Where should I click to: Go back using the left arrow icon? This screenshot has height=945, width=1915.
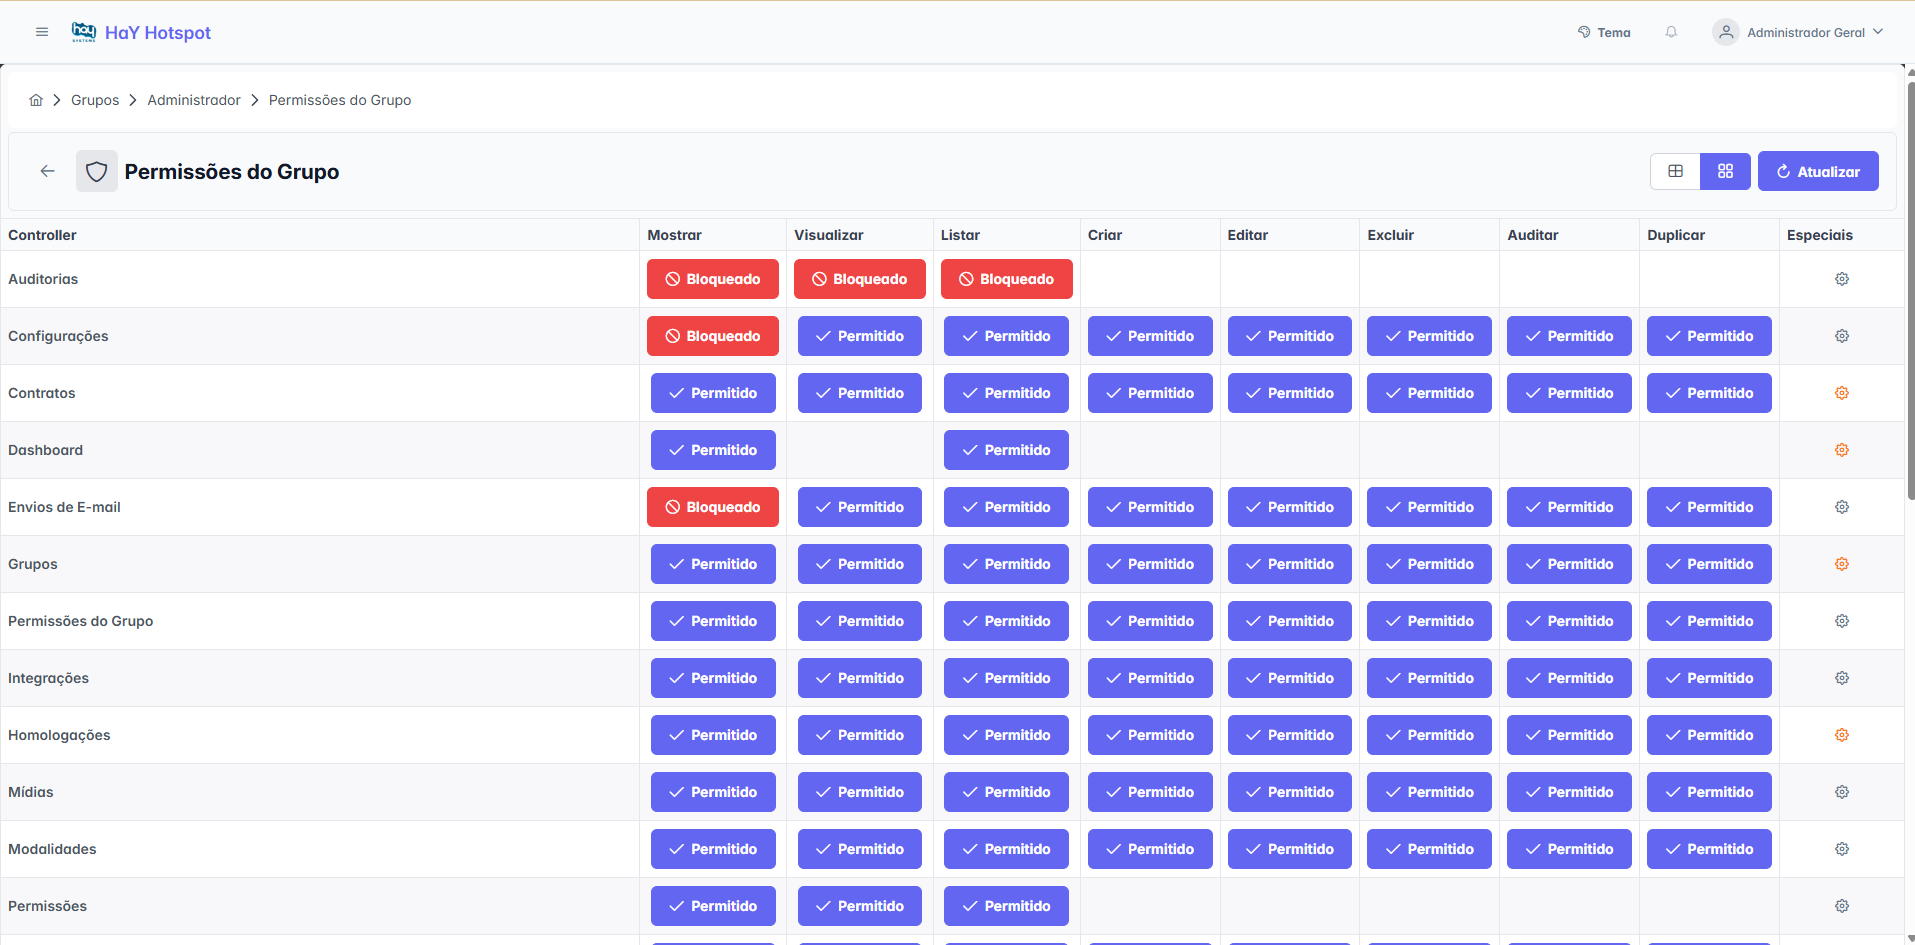click(x=47, y=171)
